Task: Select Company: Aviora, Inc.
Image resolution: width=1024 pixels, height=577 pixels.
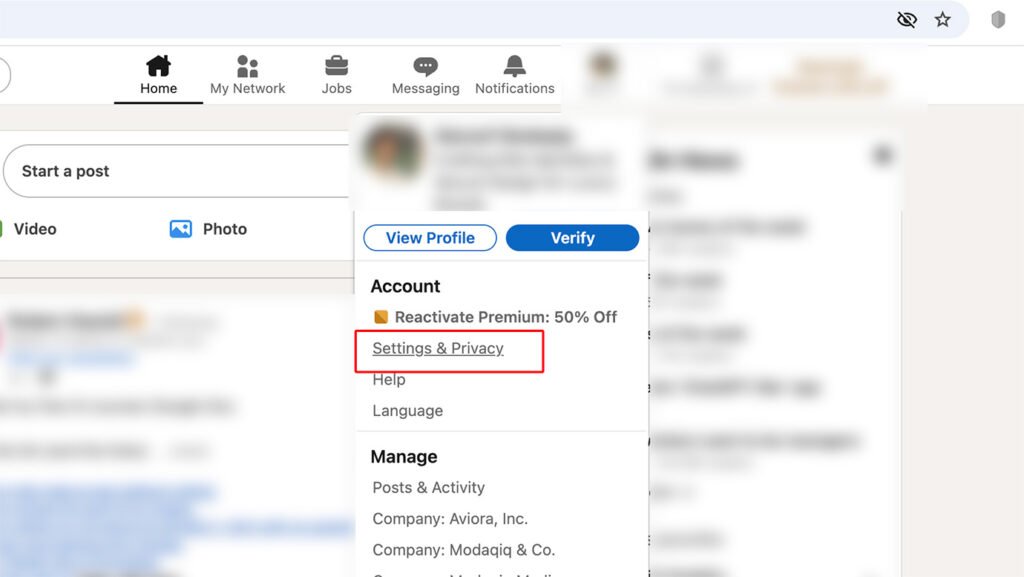Action: click(450, 518)
